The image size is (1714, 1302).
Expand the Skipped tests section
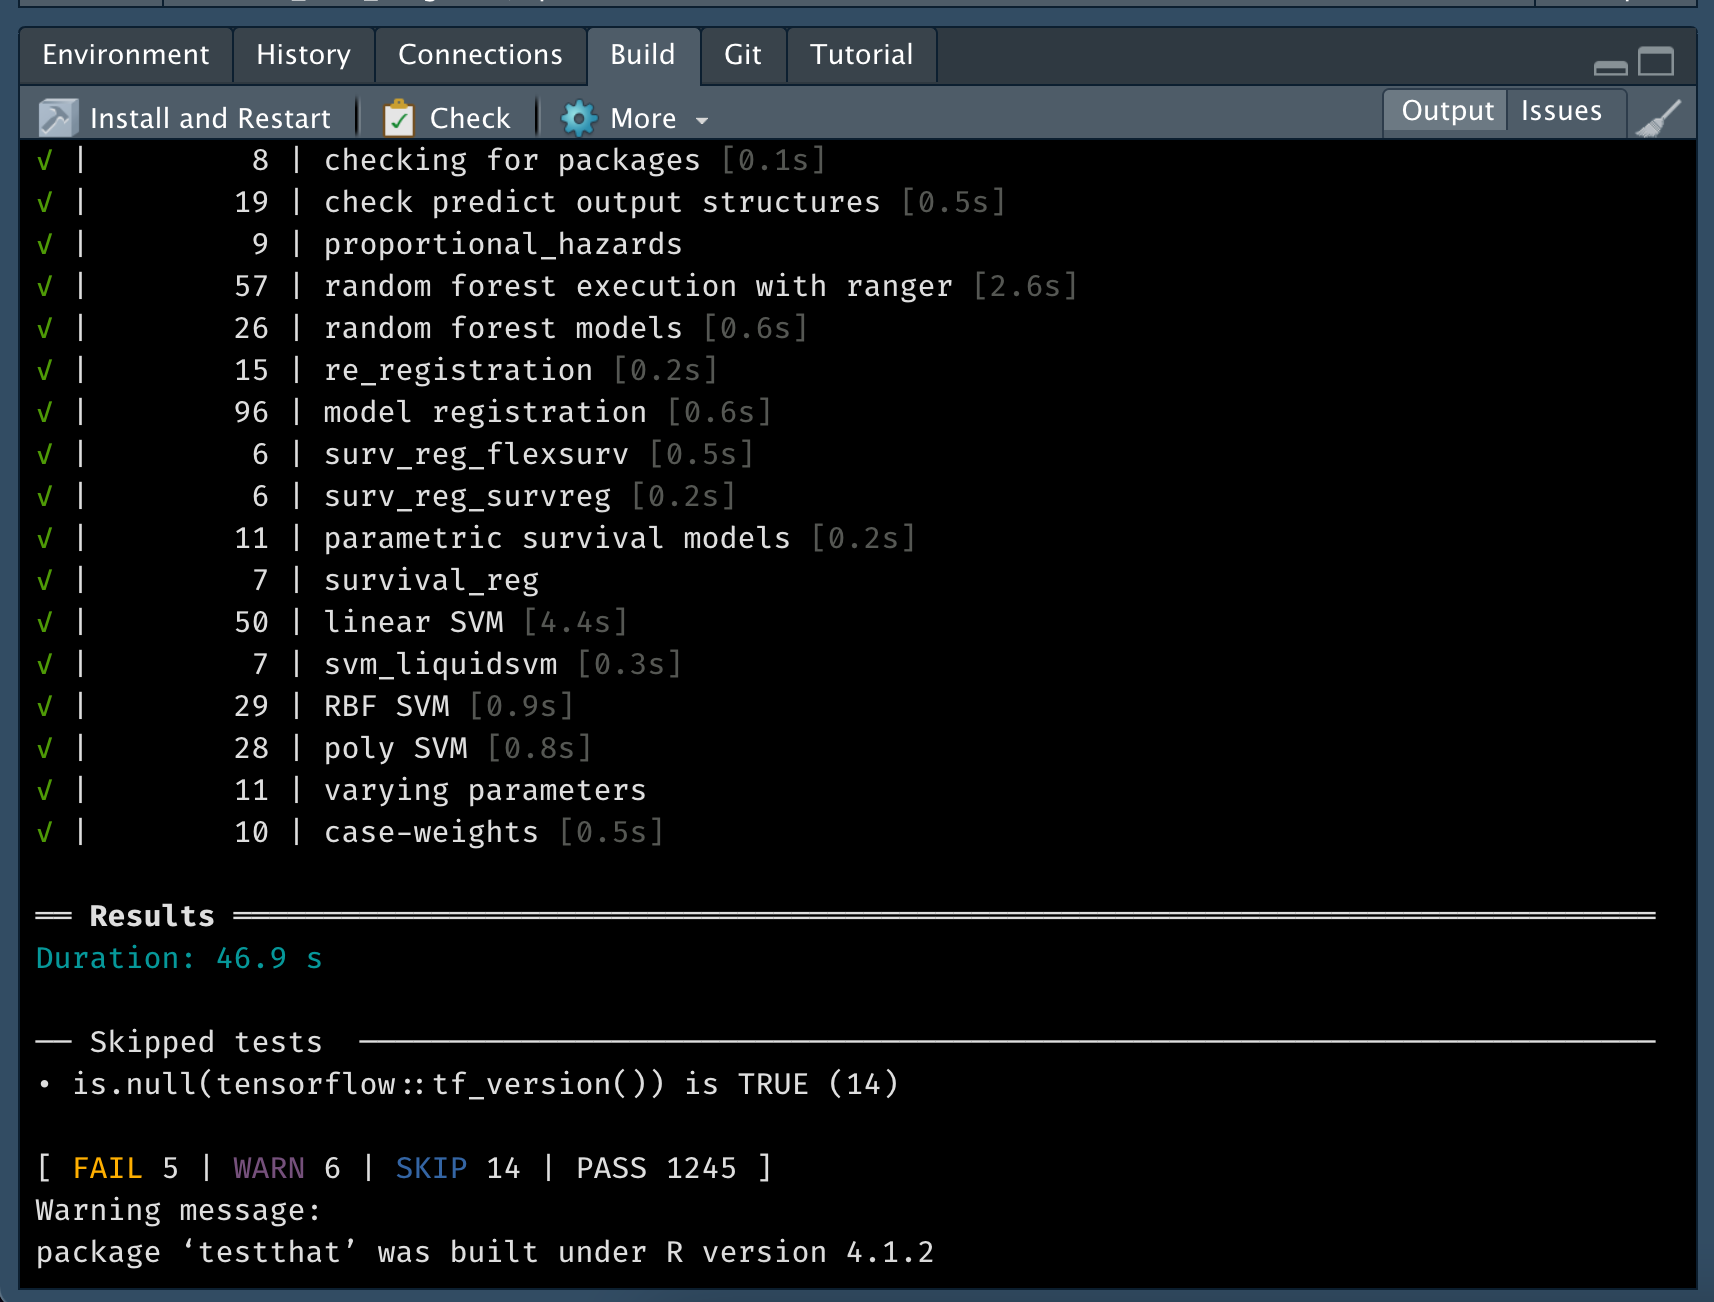(204, 1041)
